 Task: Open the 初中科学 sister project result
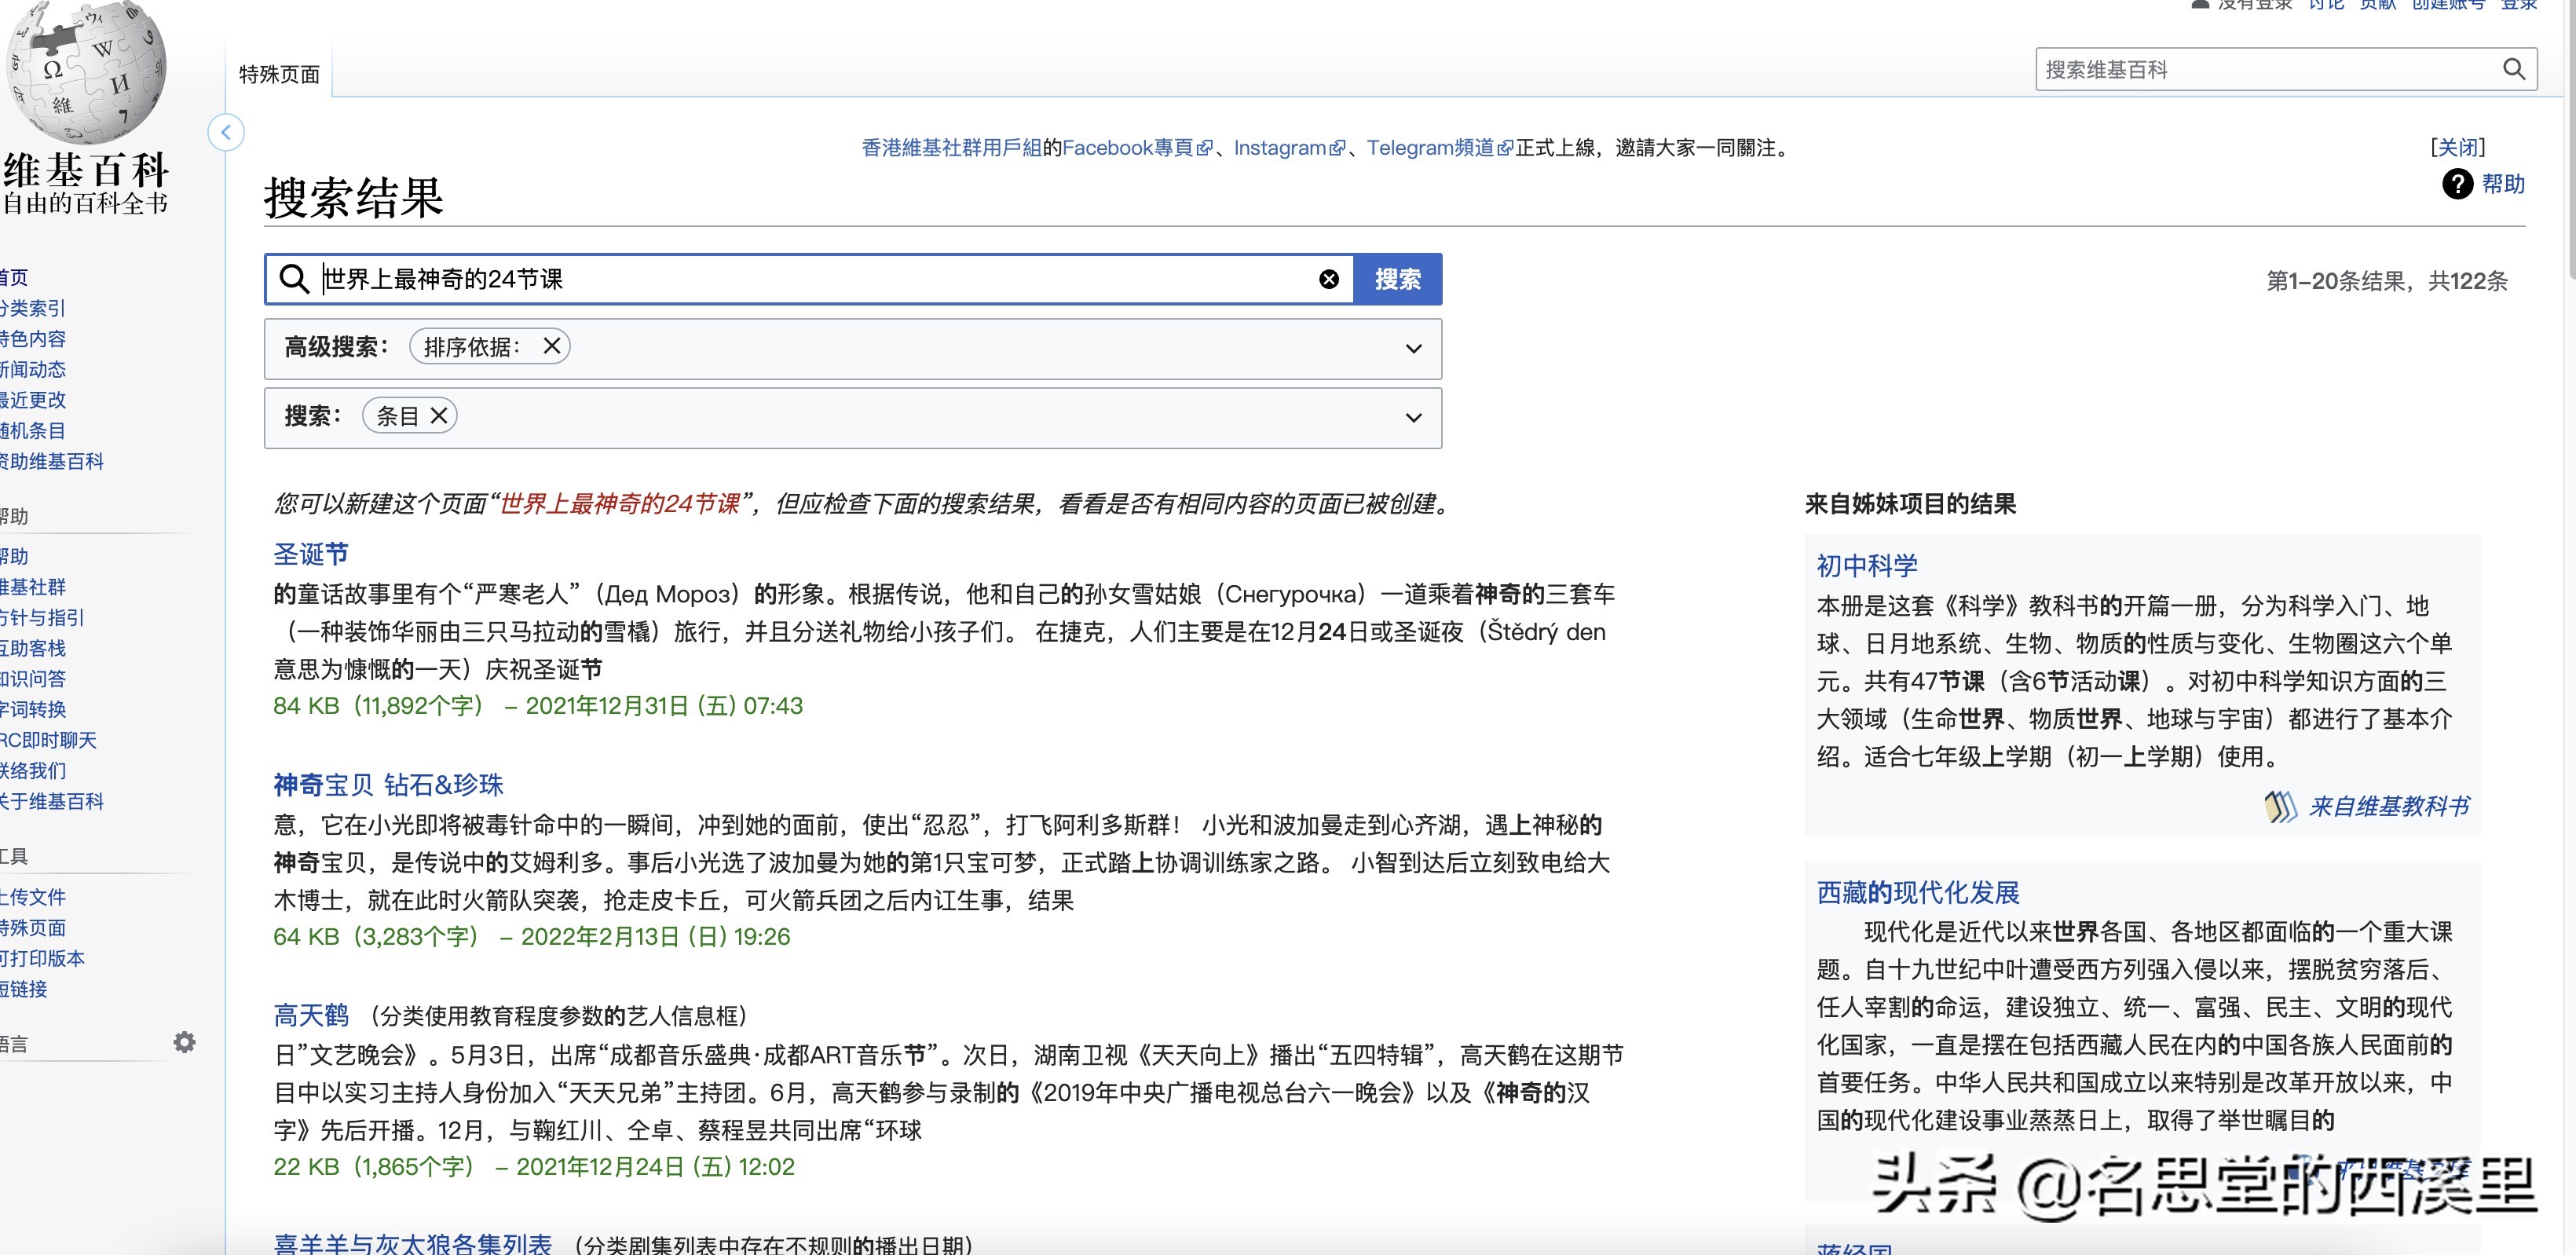pyautogui.click(x=1866, y=565)
